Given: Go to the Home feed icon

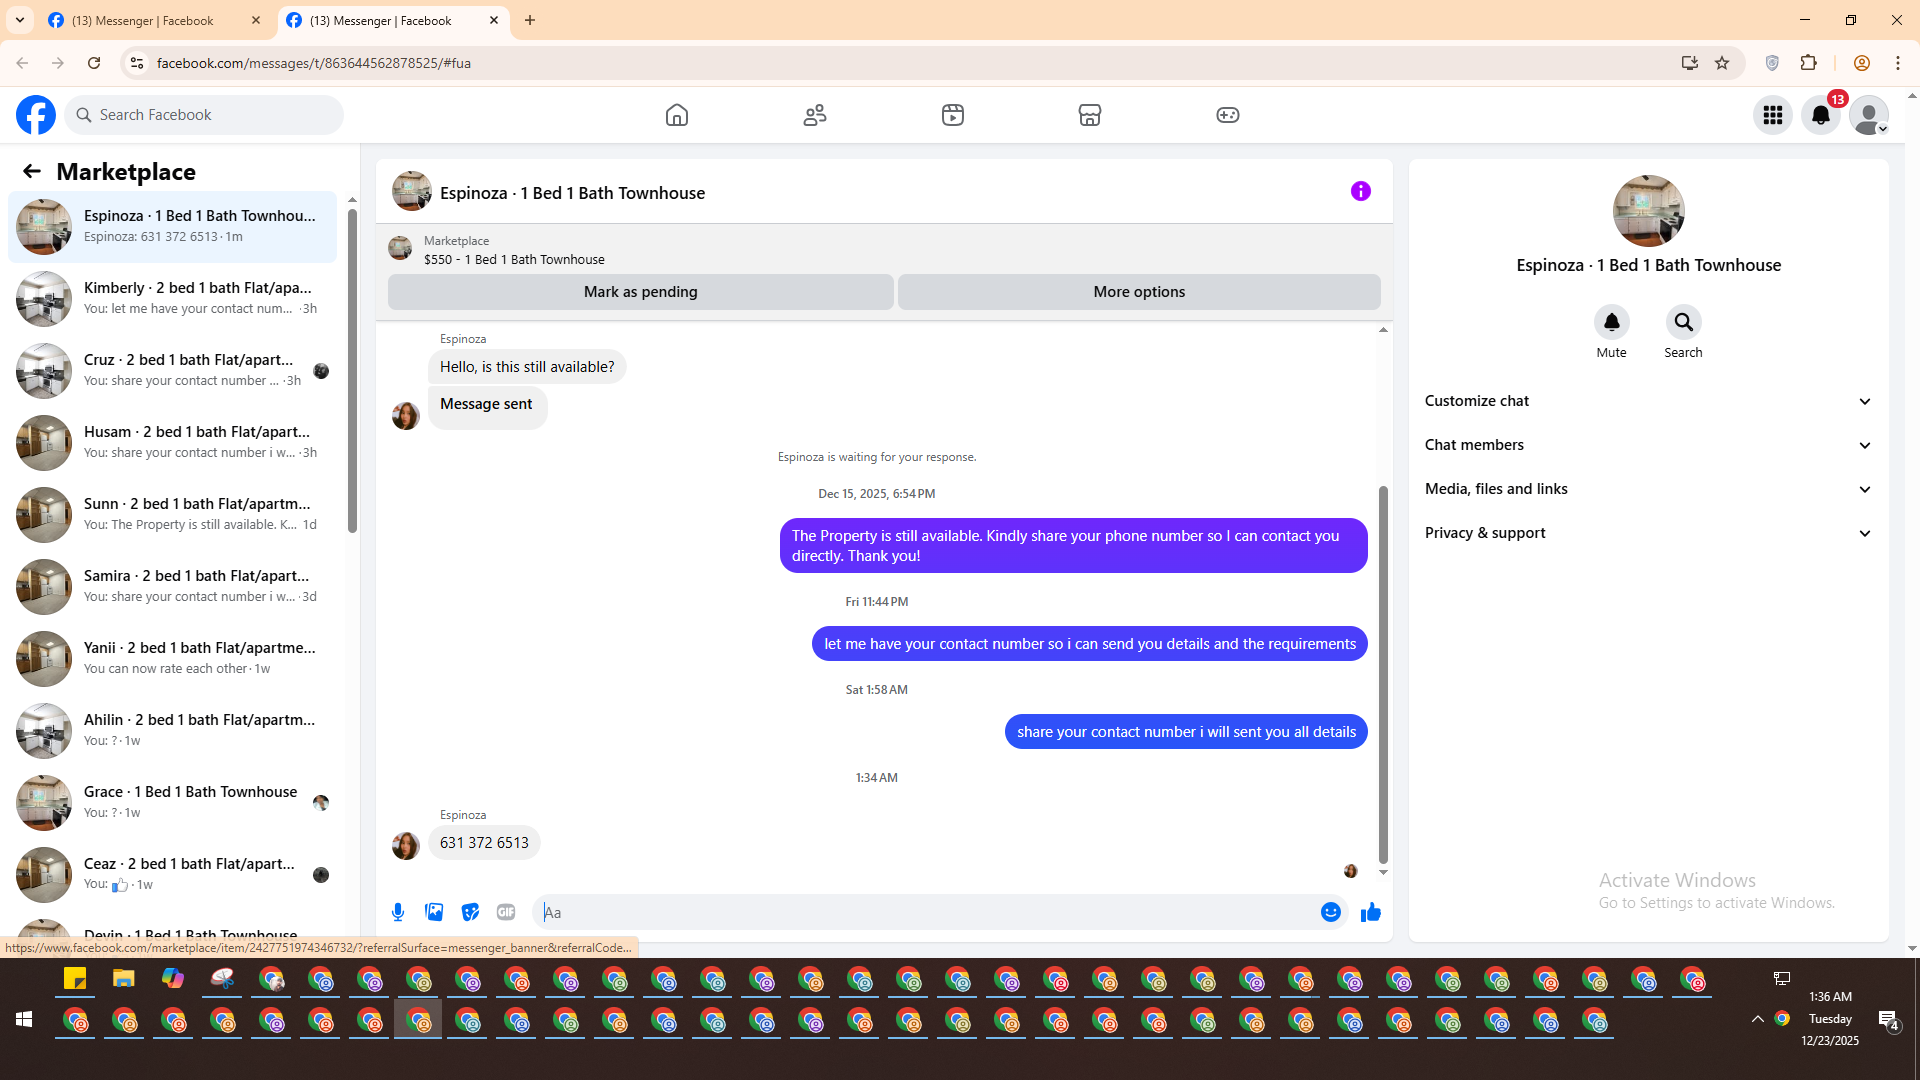Looking at the screenshot, I should pos(677,115).
